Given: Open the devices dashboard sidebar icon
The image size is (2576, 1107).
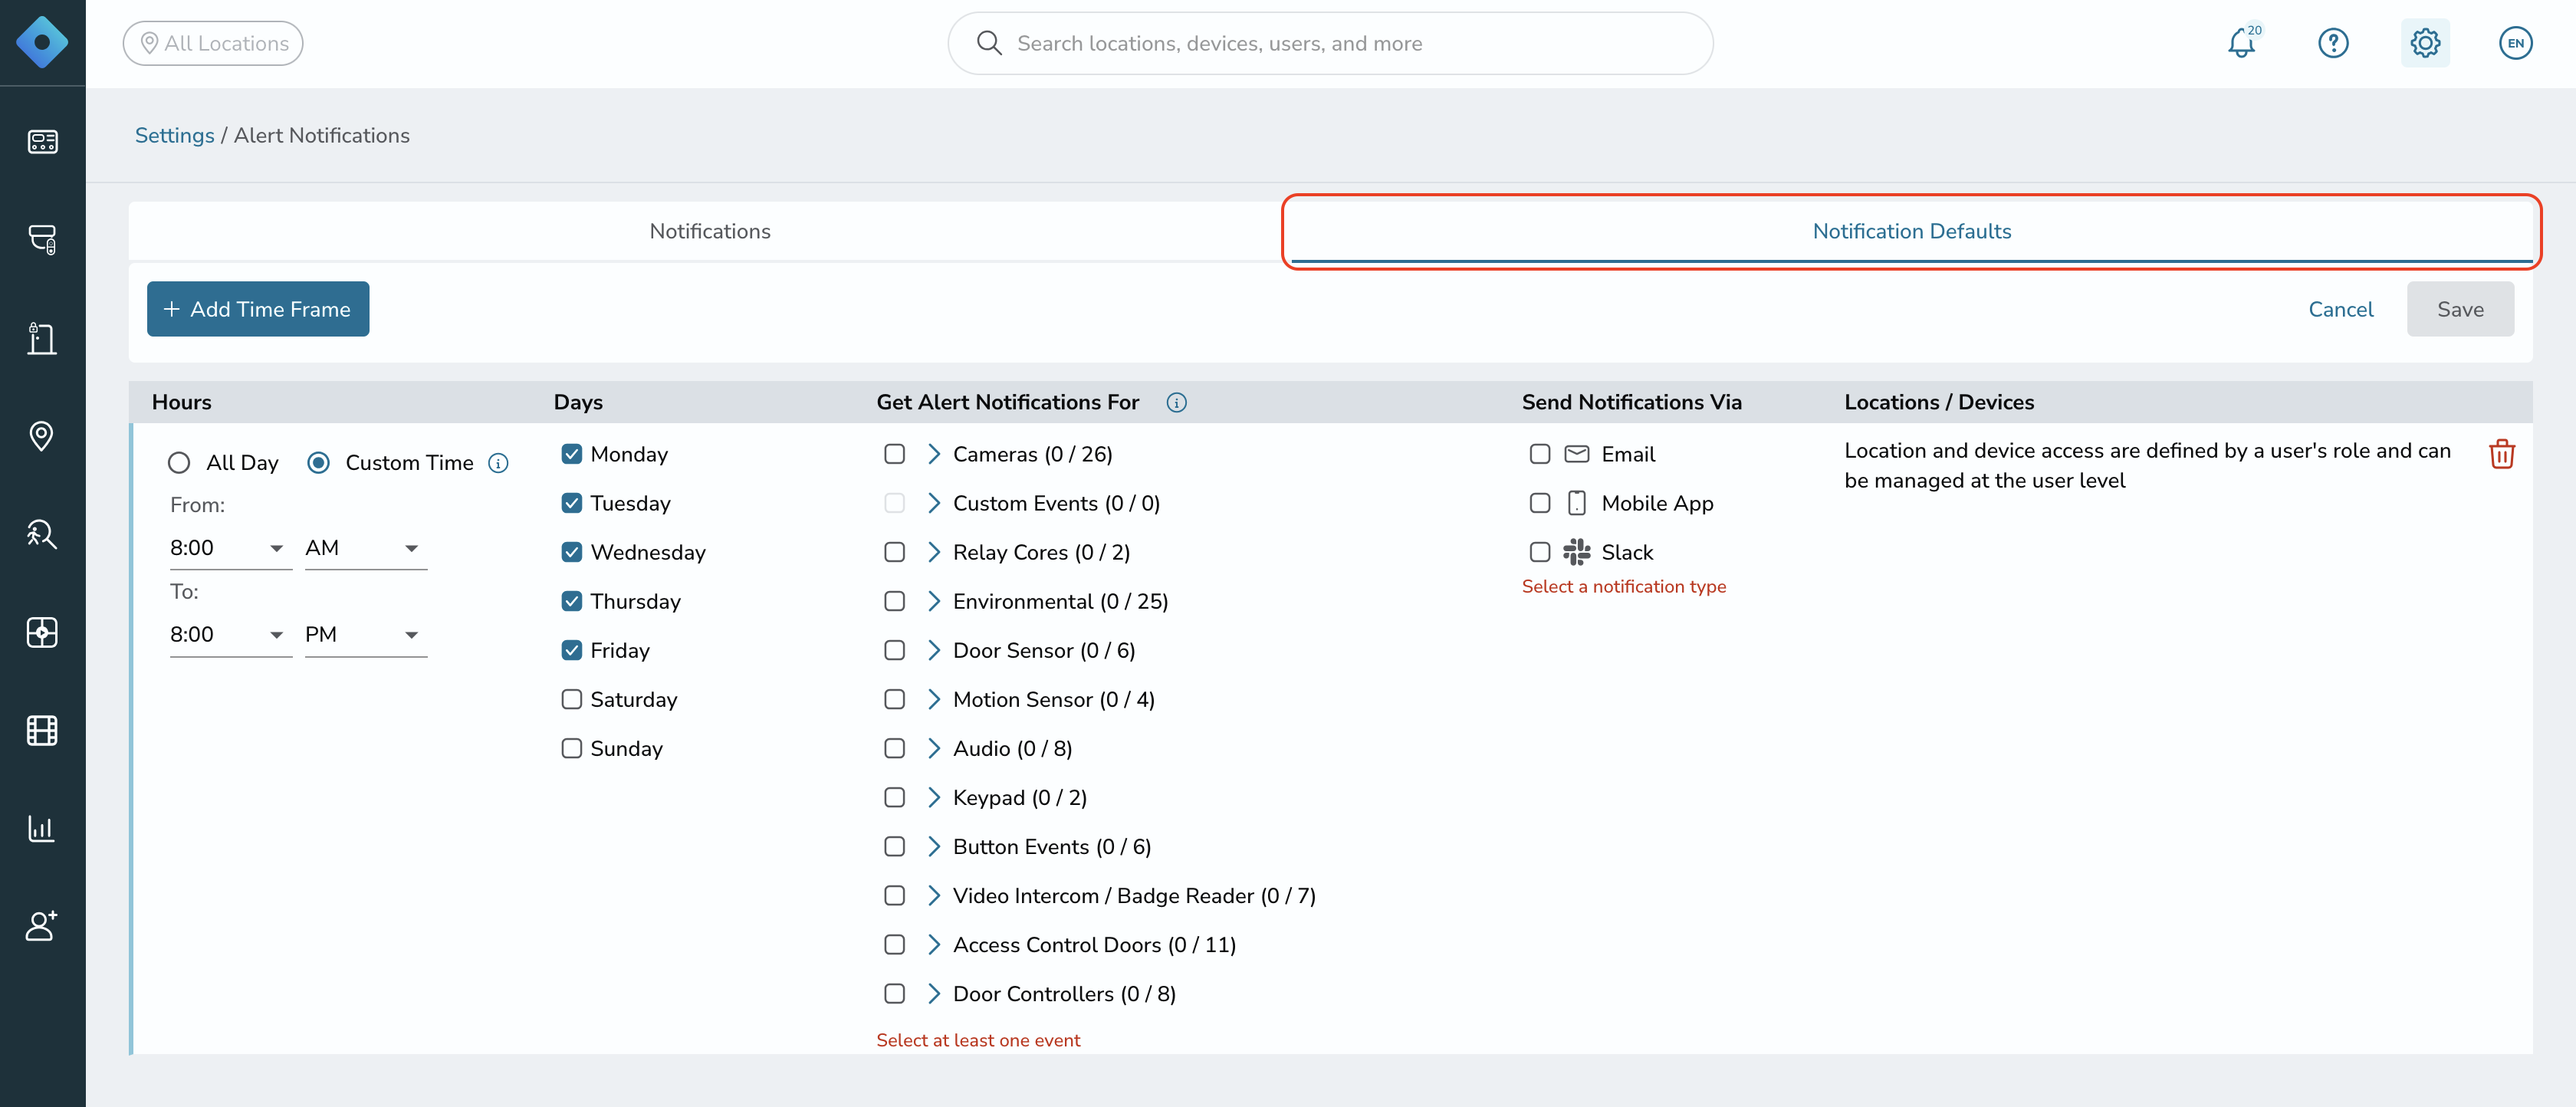Looking at the screenshot, I should pos(42,142).
